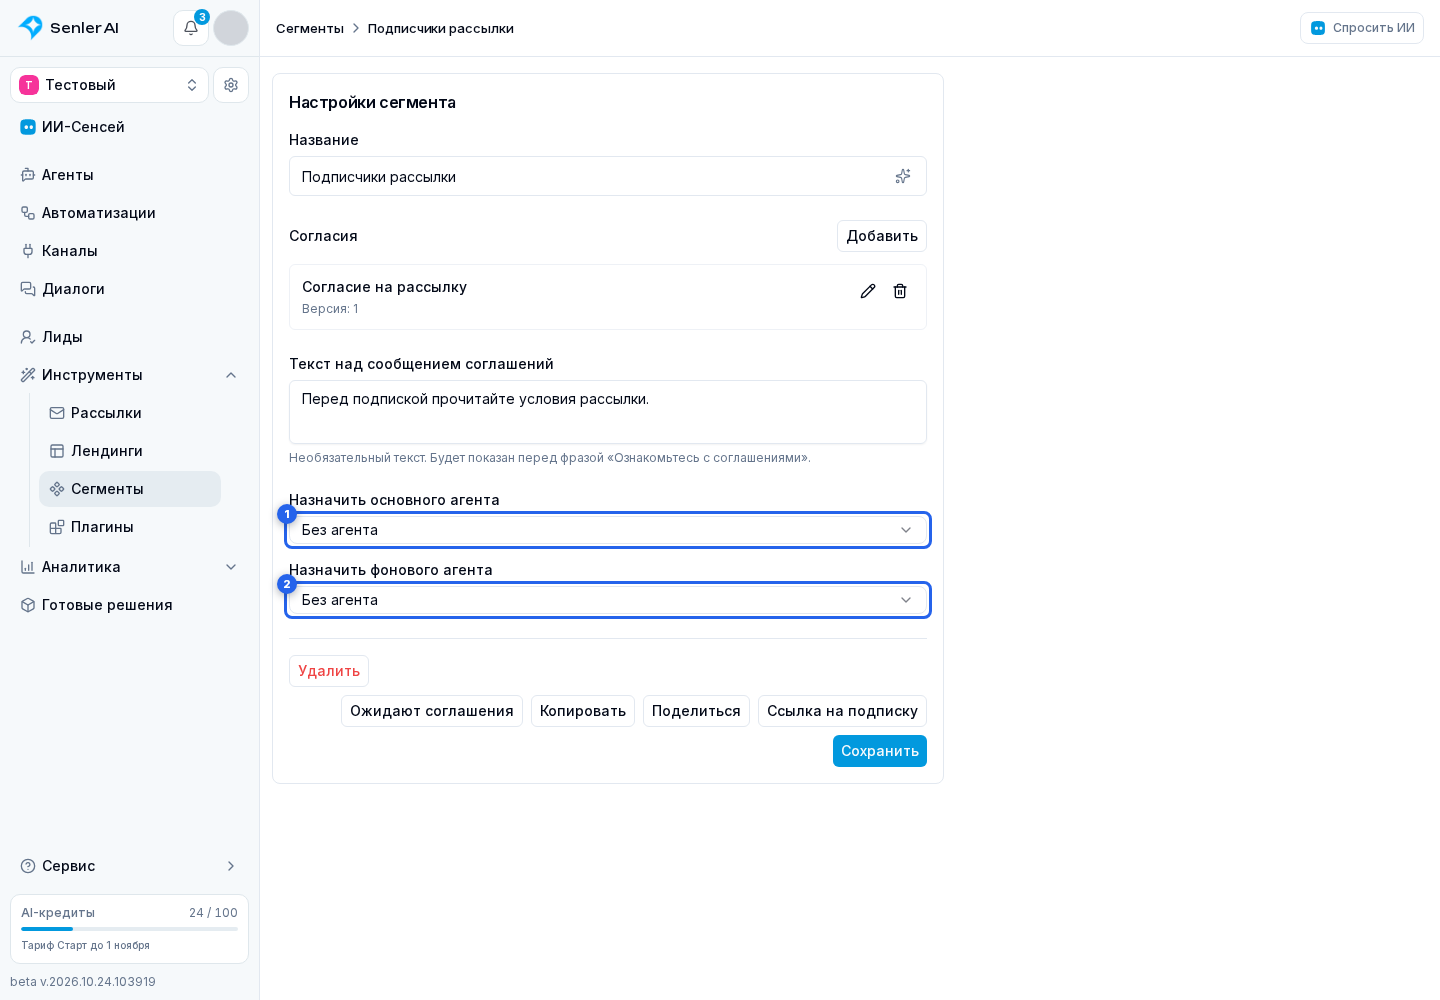The image size is (1440, 1000).
Task: Click Тариф Старт до 1 ноября text
Action: pyautogui.click(x=86, y=945)
